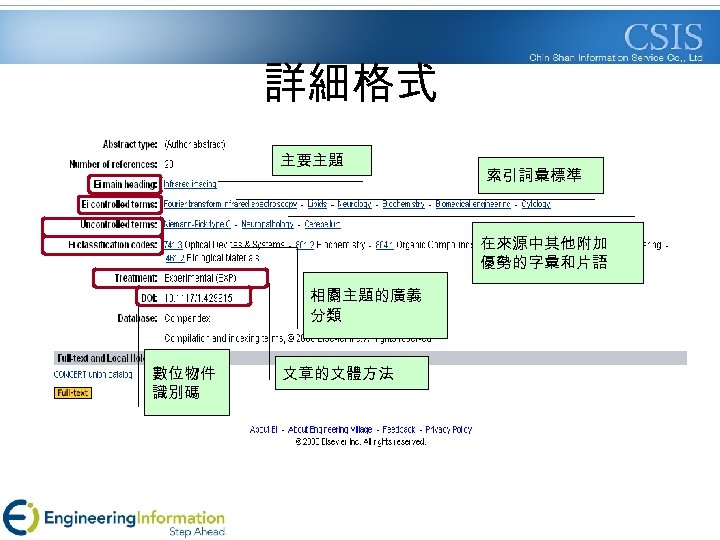The height and width of the screenshot is (540, 720).
Task: Click the Elsevier copyright notice text
Action: click(361, 442)
